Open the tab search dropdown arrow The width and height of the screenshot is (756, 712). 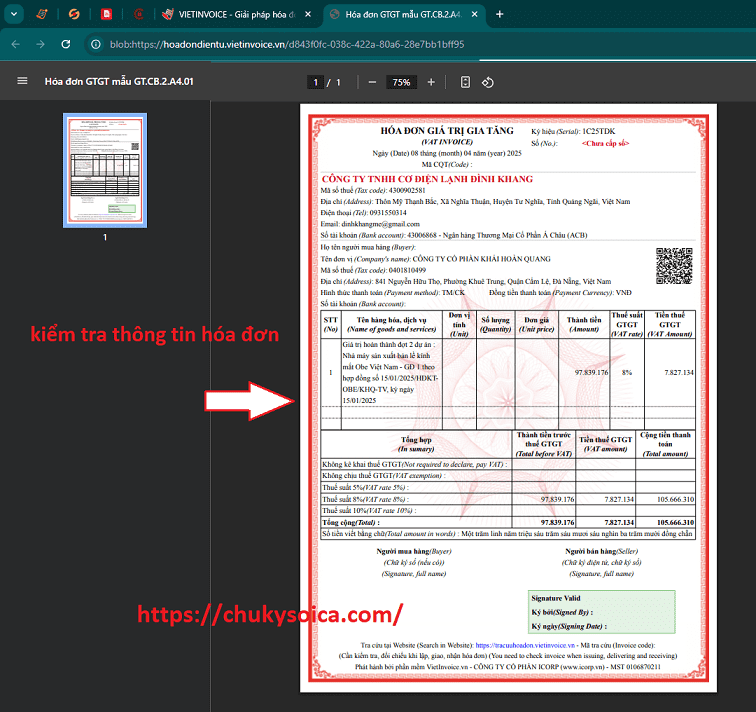pyautogui.click(x=14, y=14)
